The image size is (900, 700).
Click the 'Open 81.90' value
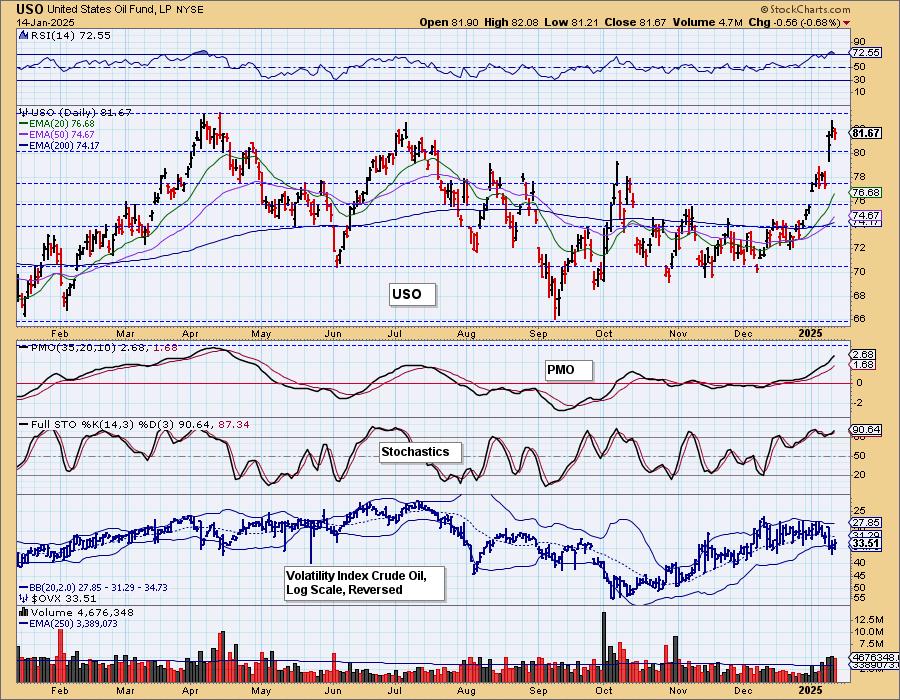coord(448,22)
